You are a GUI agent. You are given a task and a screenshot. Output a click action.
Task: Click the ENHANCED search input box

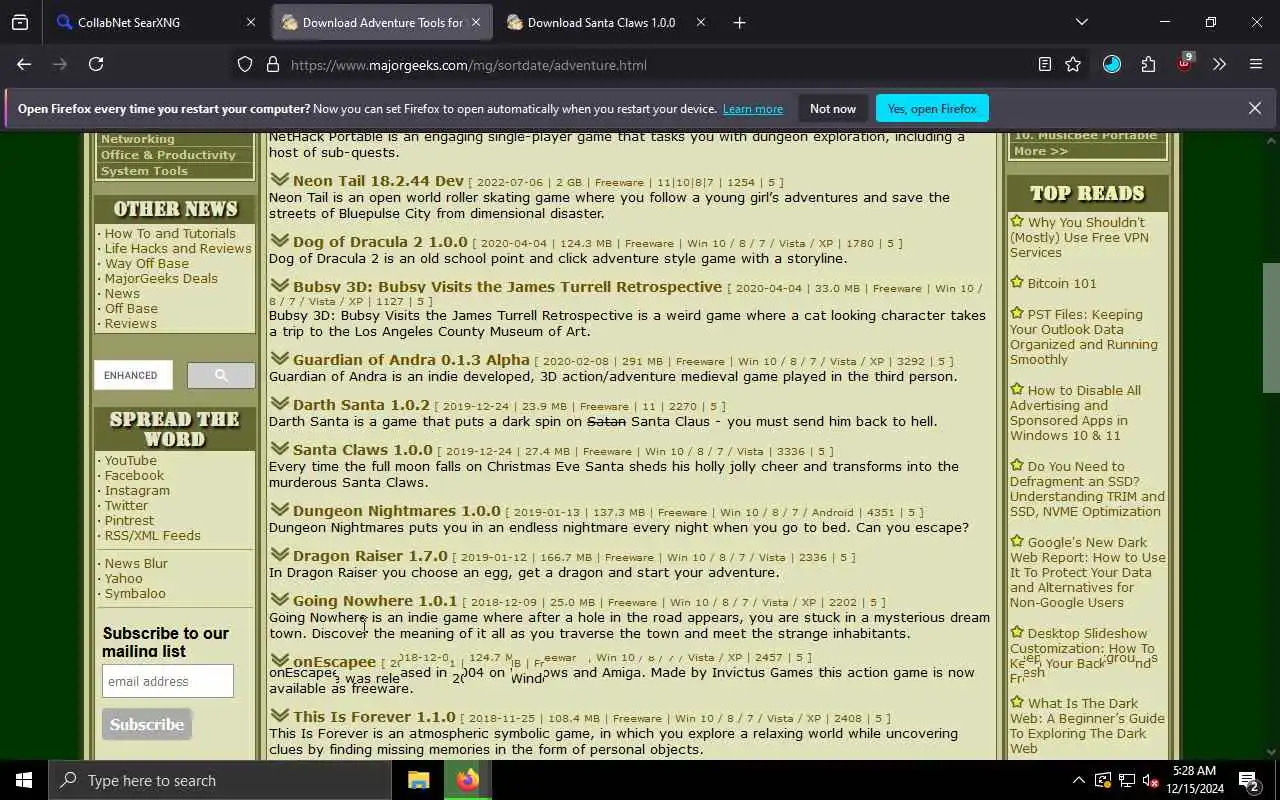click(x=133, y=375)
